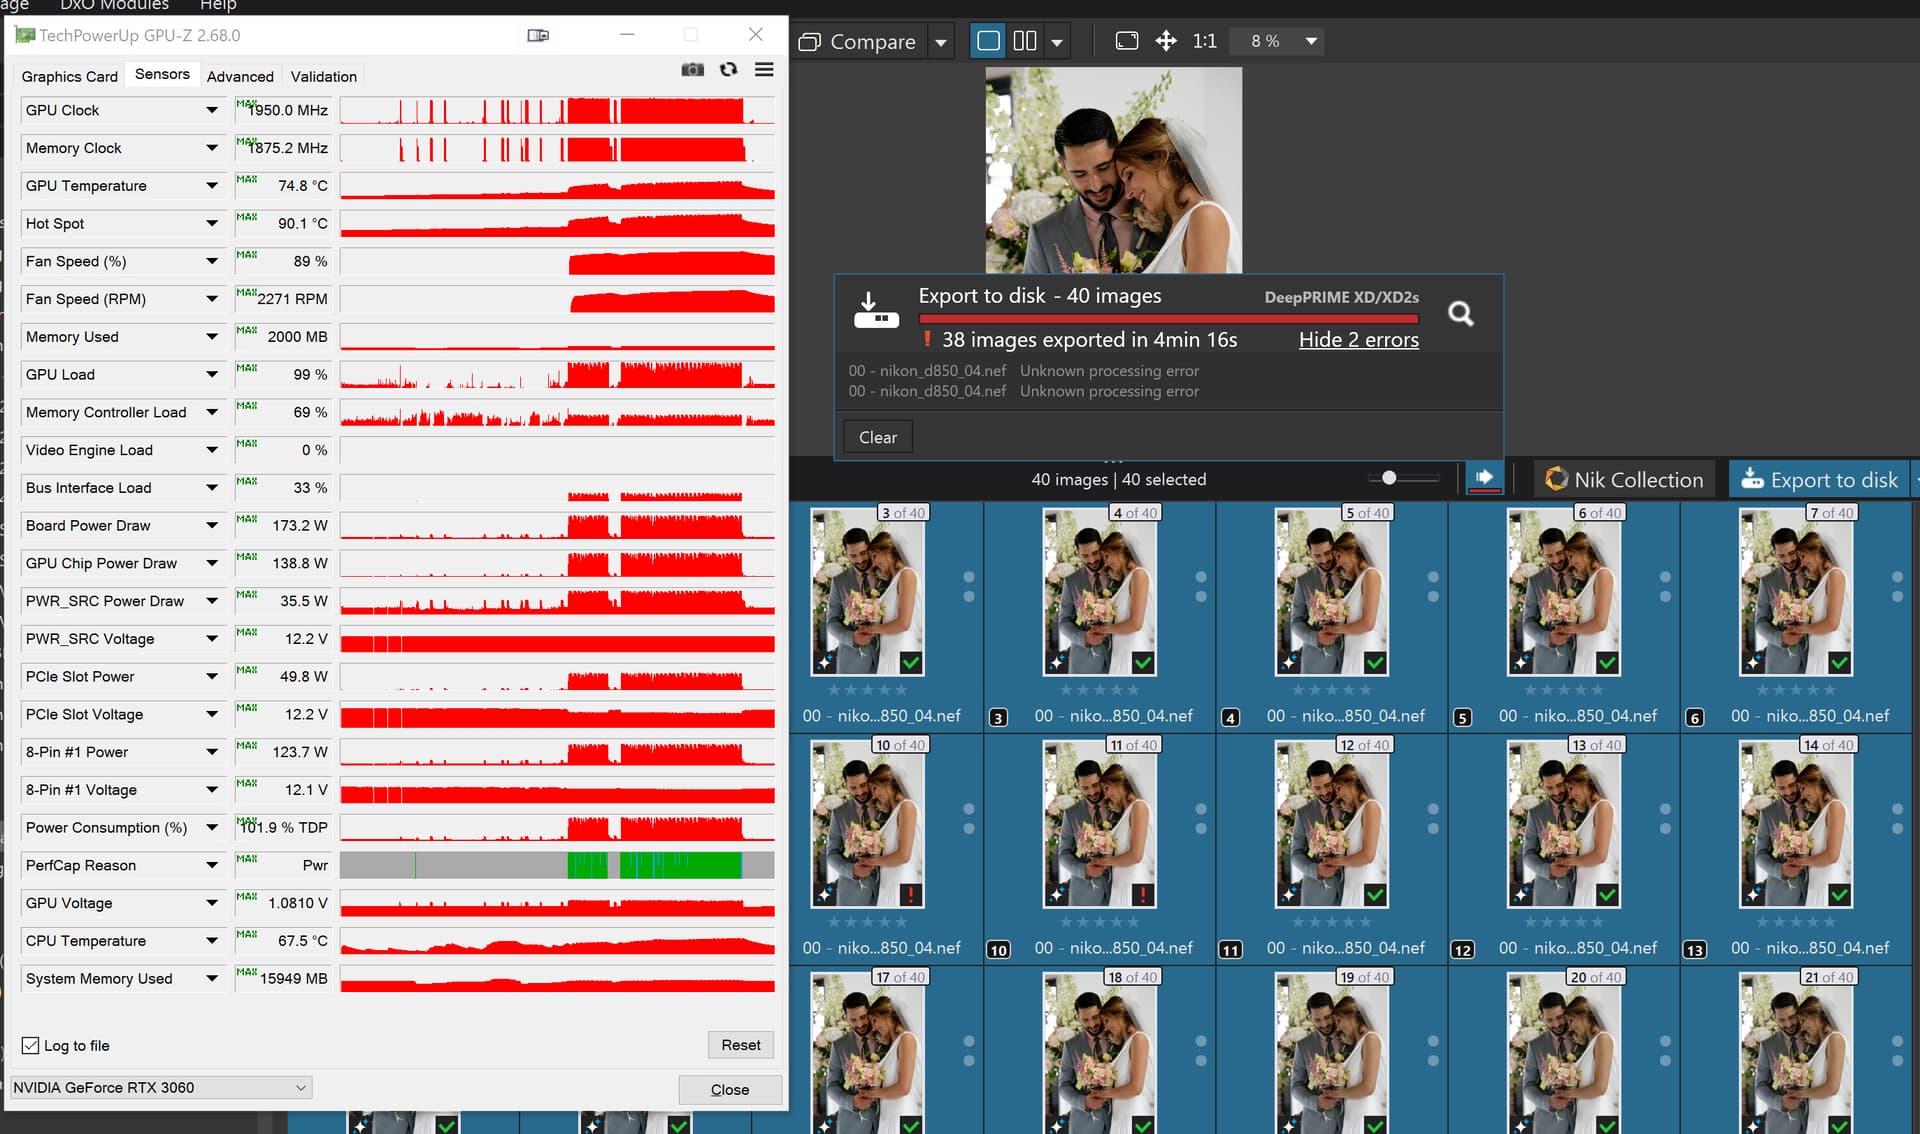
Task: Open the NVIDIA GeForce RTX 3060 selector
Action: click(x=160, y=1087)
